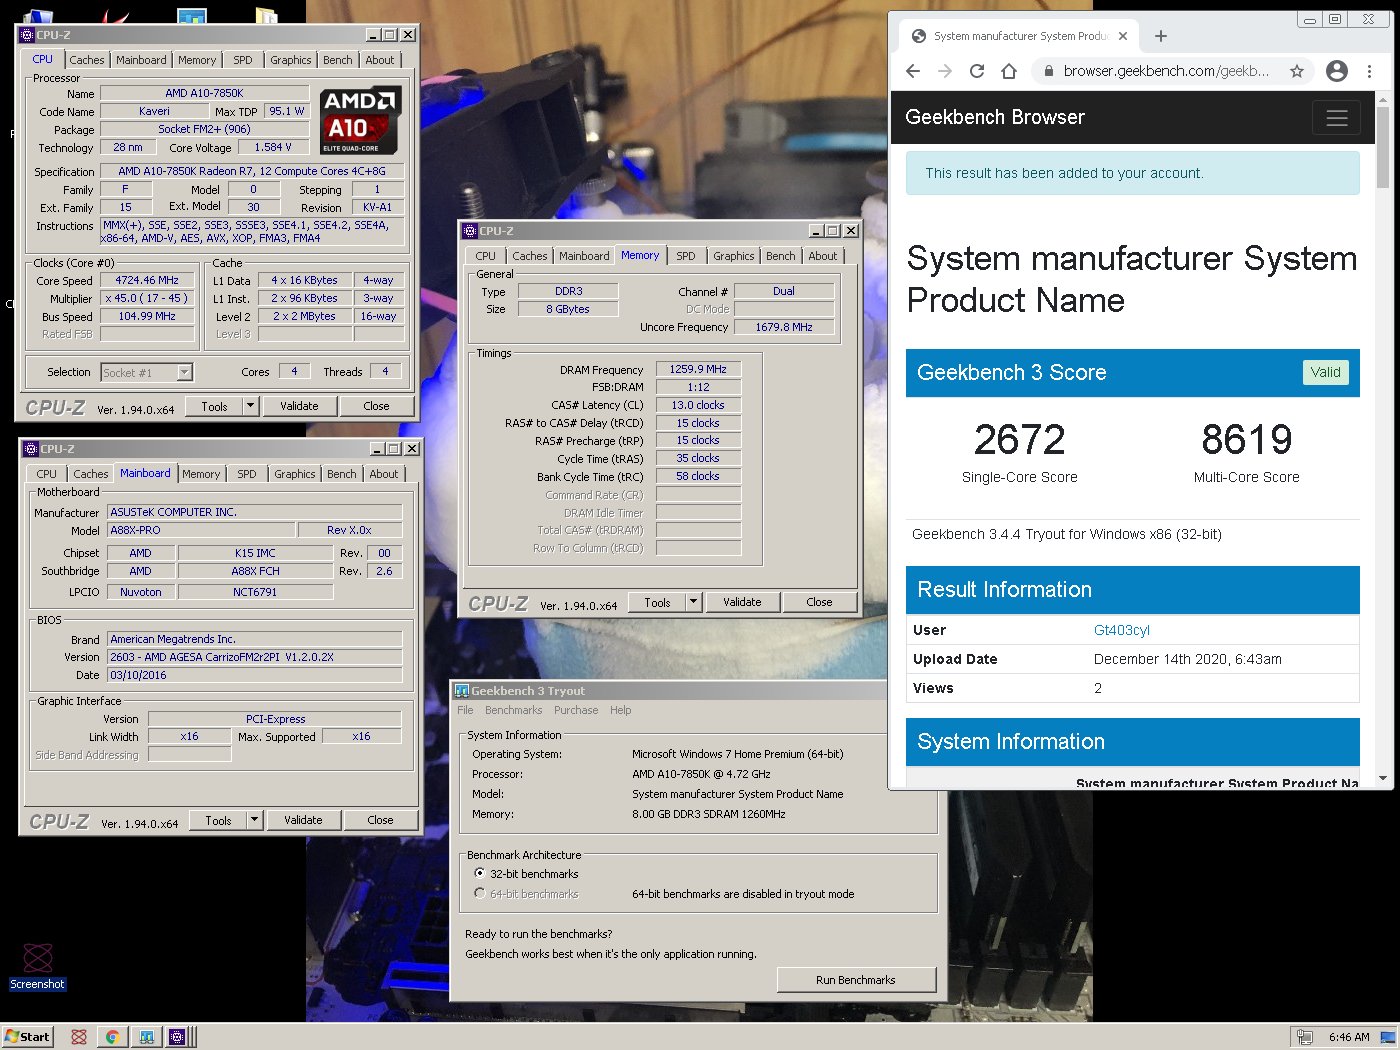The height and width of the screenshot is (1050, 1400).
Task: Open the About tab in Memory window
Action: click(823, 256)
